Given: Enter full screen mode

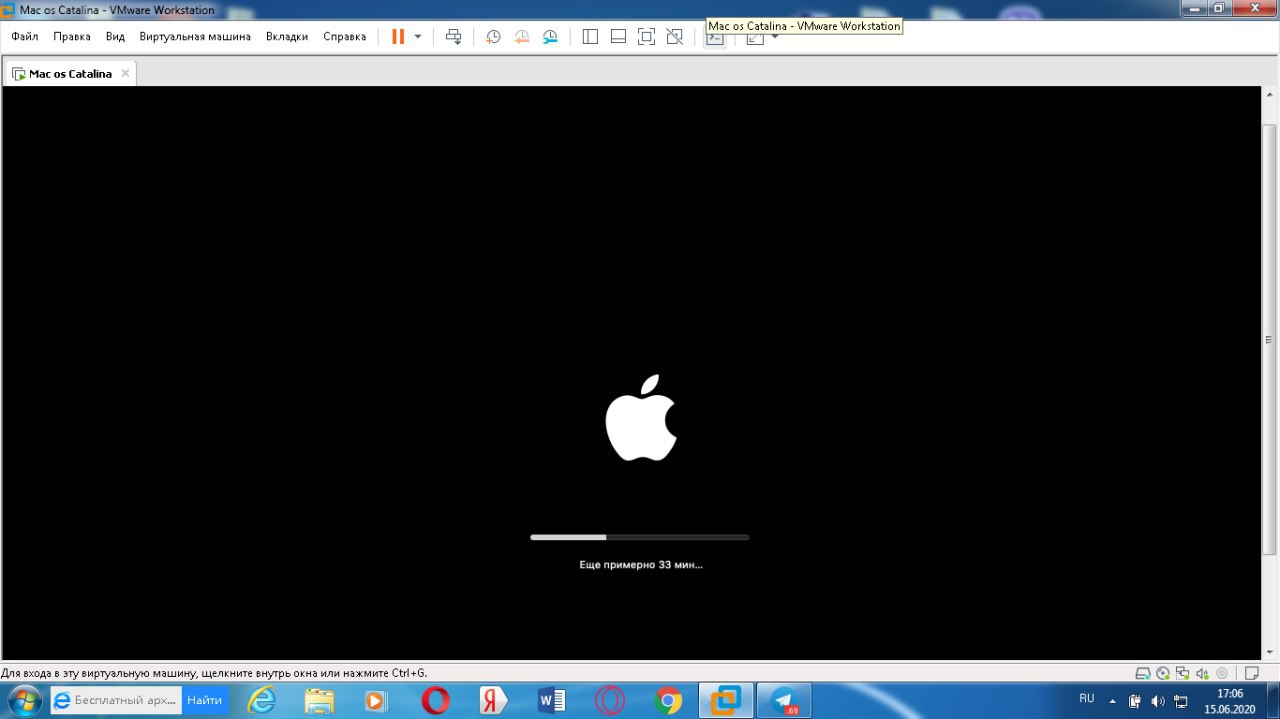Looking at the screenshot, I should click(x=646, y=36).
